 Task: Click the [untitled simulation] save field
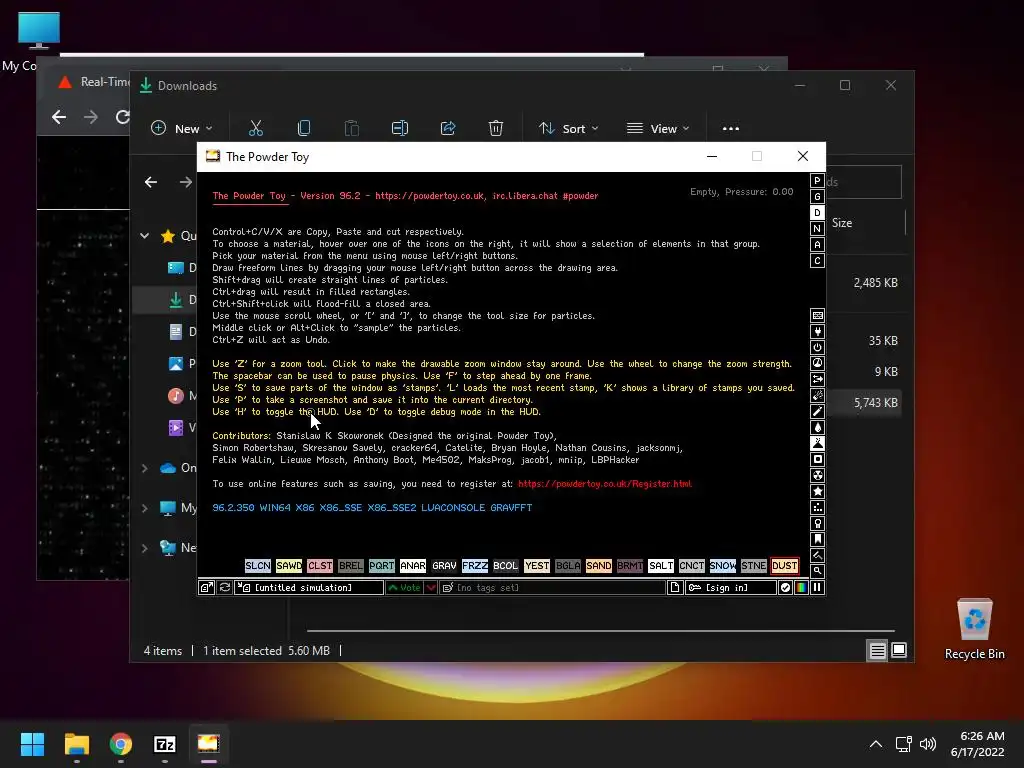point(310,588)
